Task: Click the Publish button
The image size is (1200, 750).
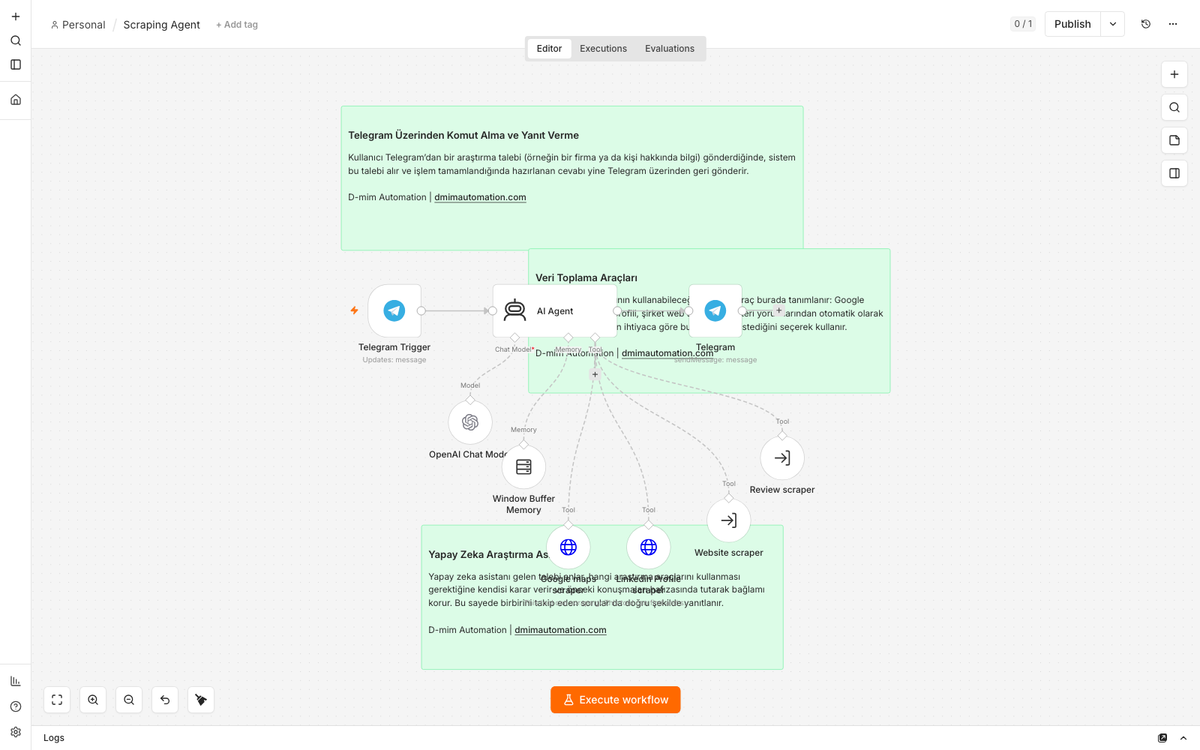Action: coord(1072,24)
